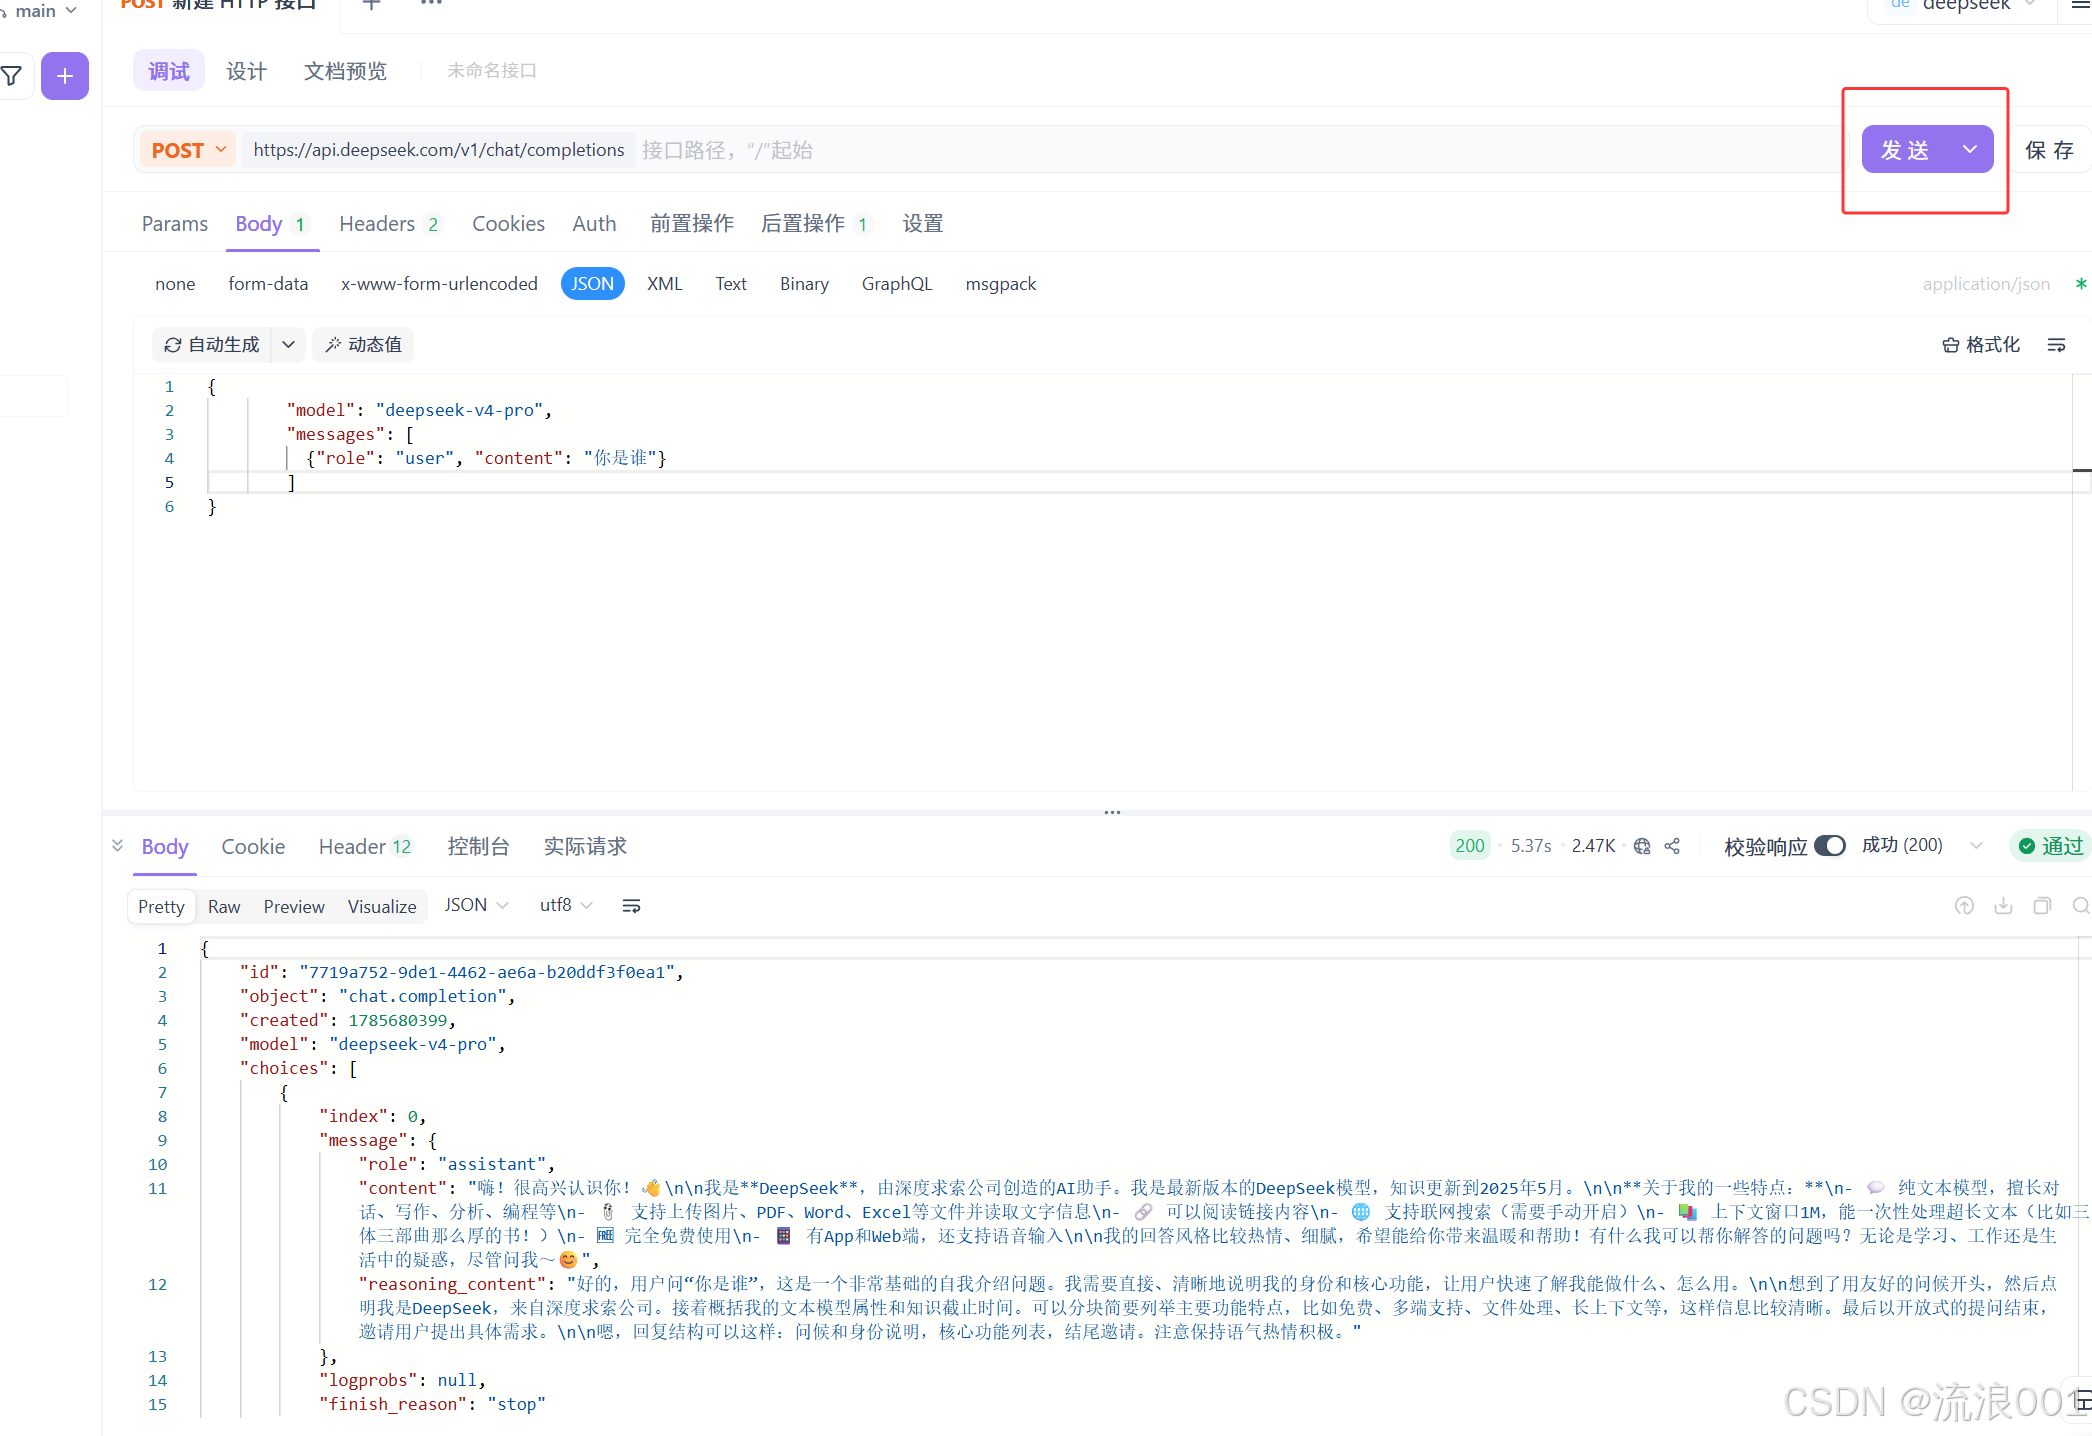Click the 未命名接口 name field
This screenshot has width=2092, height=1436.
(491, 71)
